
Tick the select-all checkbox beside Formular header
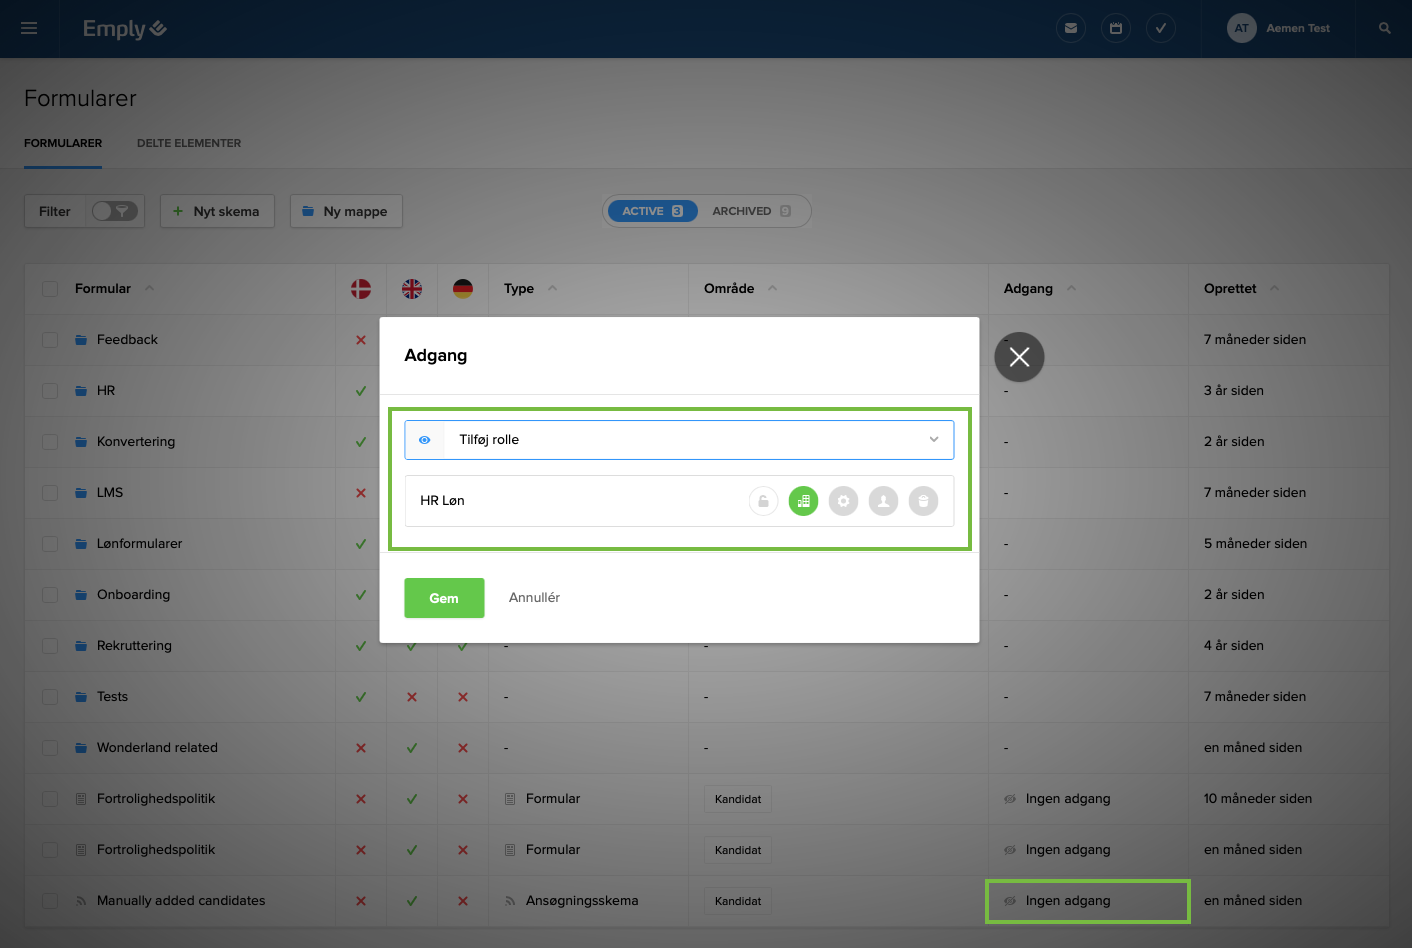(x=50, y=289)
